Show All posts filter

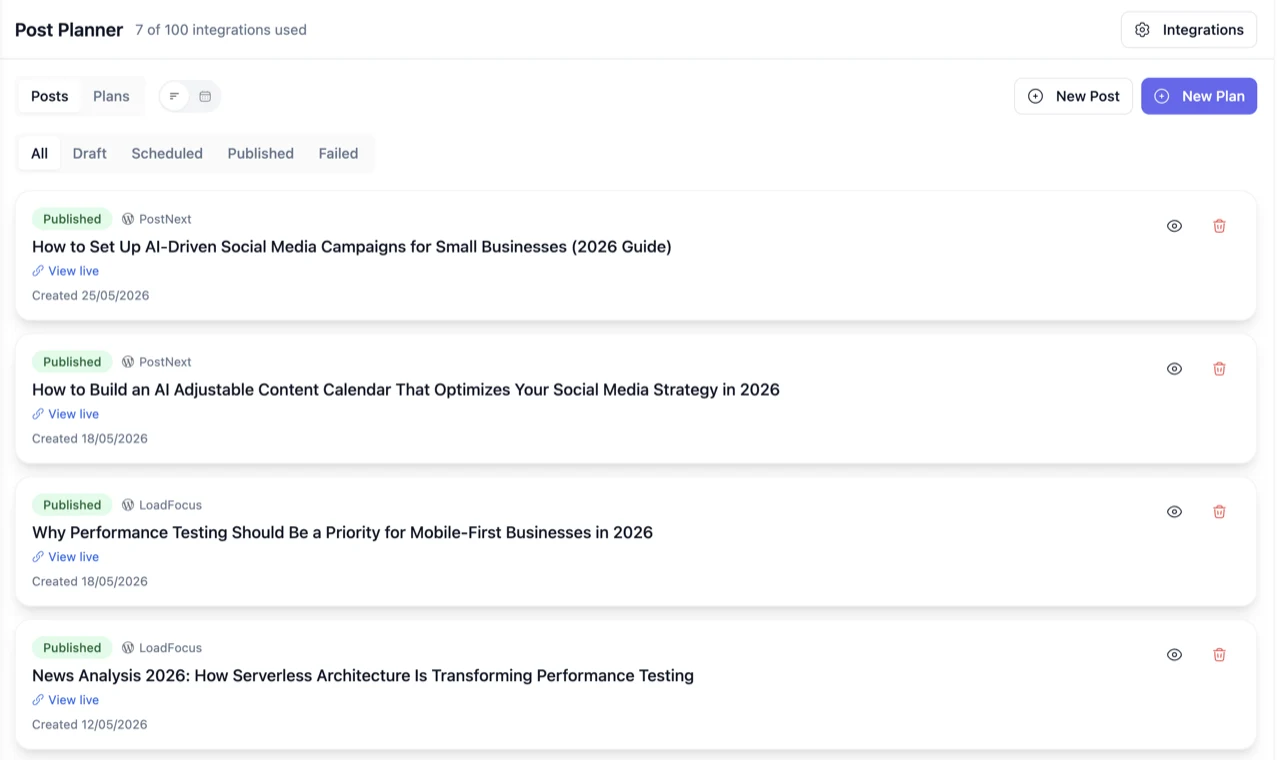pos(39,153)
